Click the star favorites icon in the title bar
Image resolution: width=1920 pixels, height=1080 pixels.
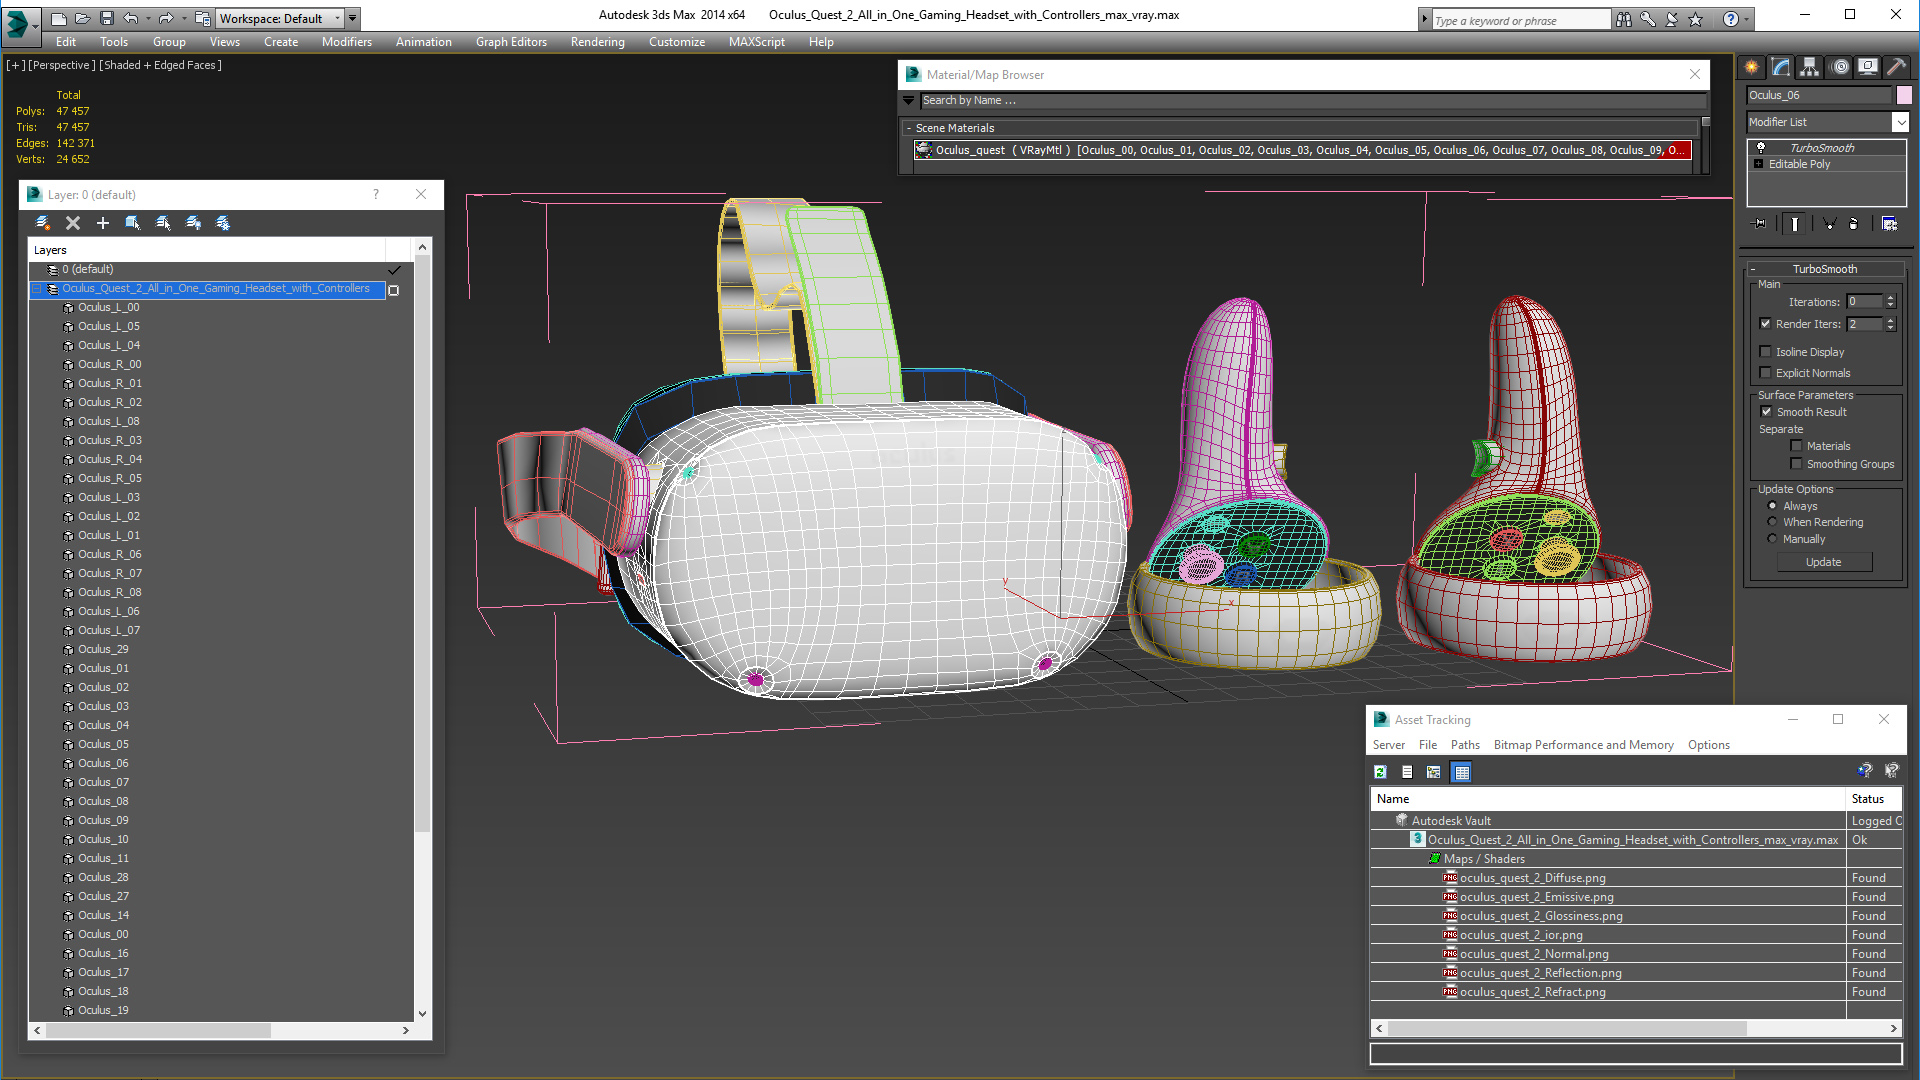tap(1695, 19)
